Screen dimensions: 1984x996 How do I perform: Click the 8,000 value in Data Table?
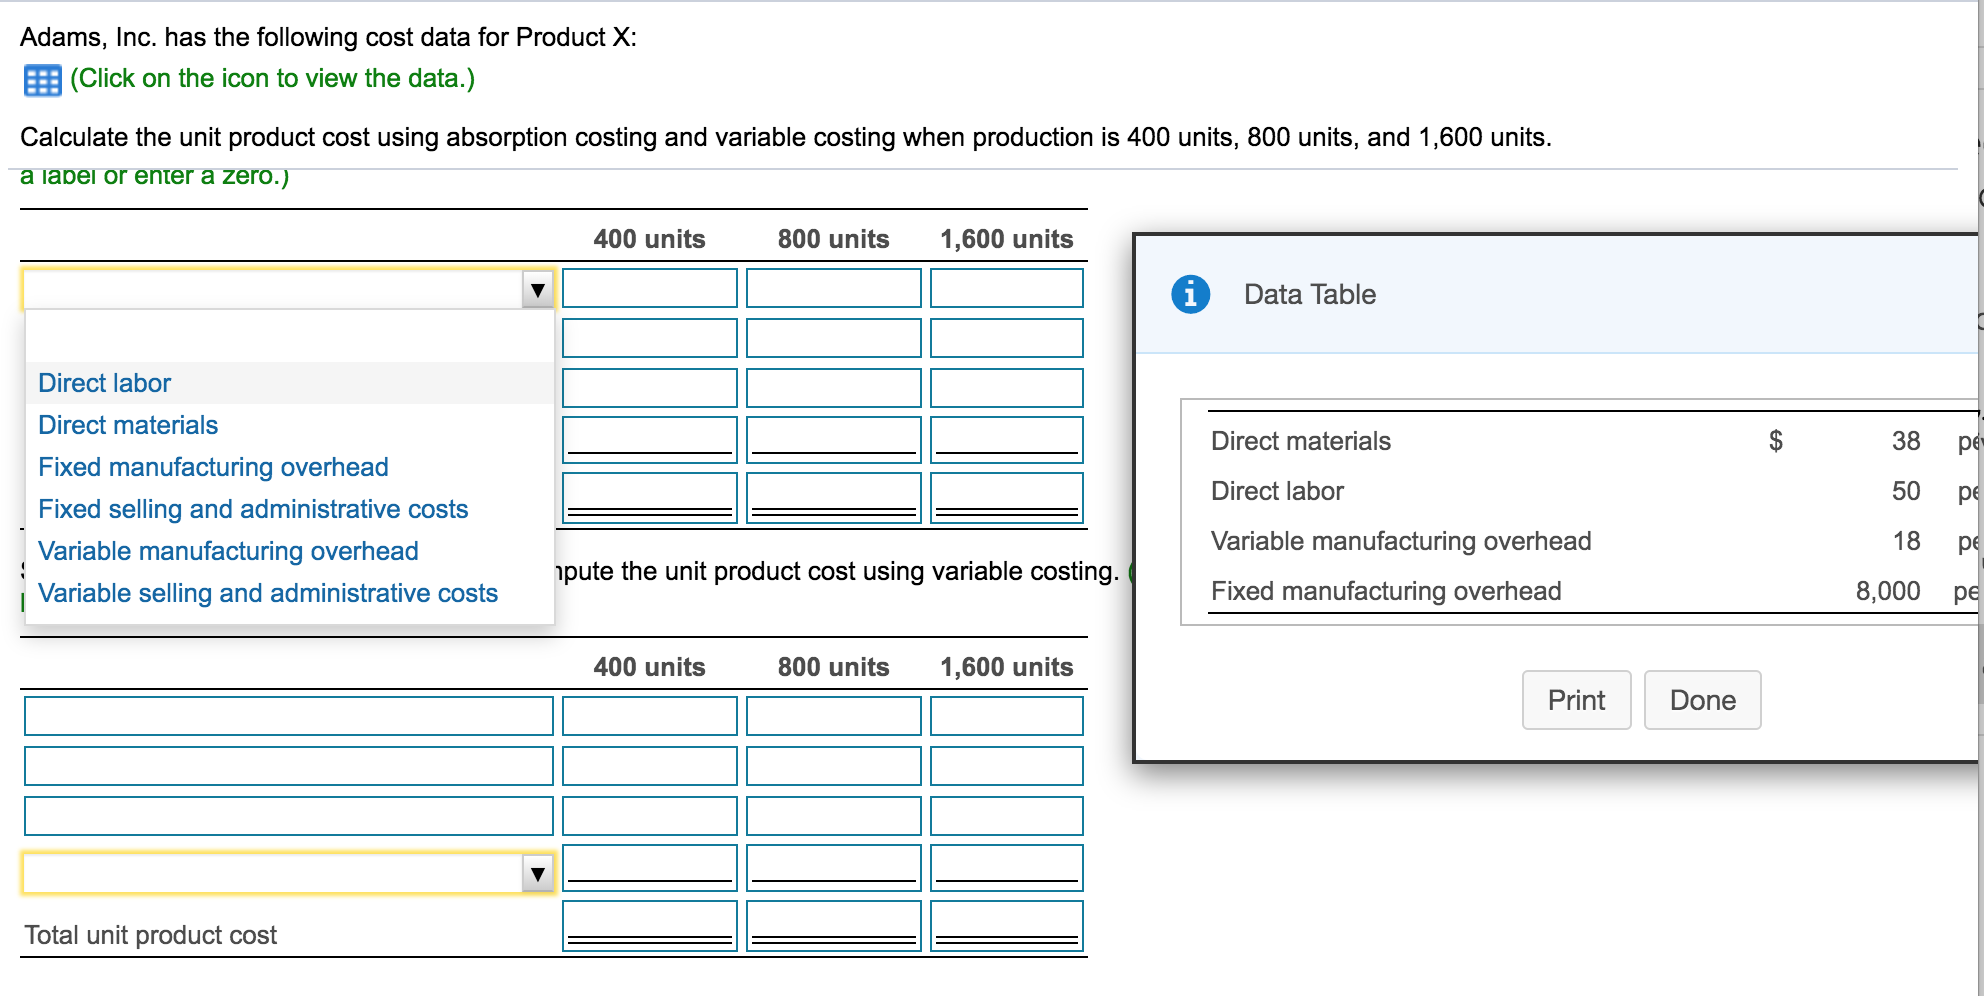(1888, 591)
